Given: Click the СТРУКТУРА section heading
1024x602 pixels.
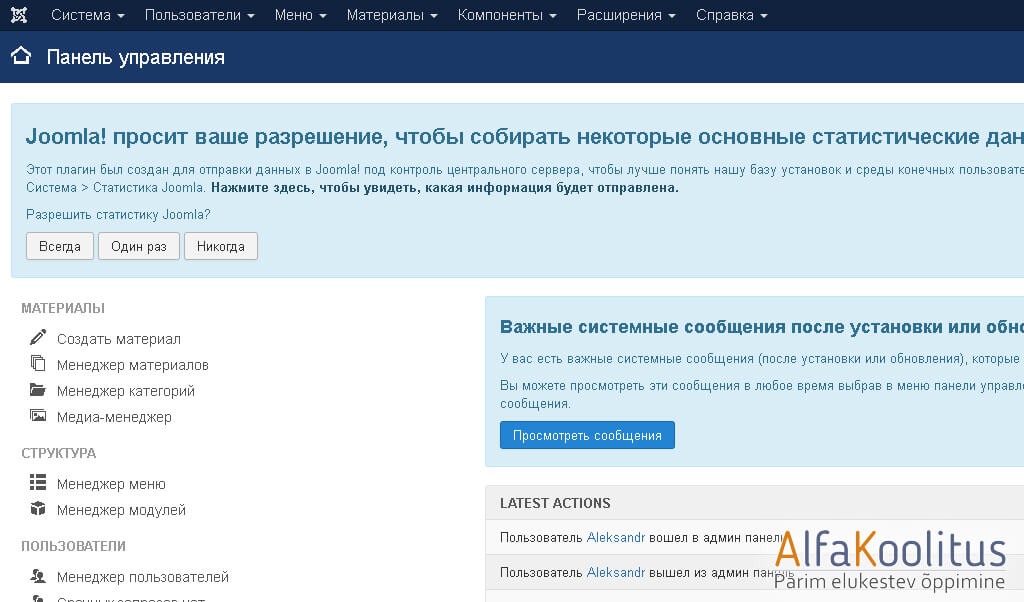Looking at the screenshot, I should (x=59, y=453).
